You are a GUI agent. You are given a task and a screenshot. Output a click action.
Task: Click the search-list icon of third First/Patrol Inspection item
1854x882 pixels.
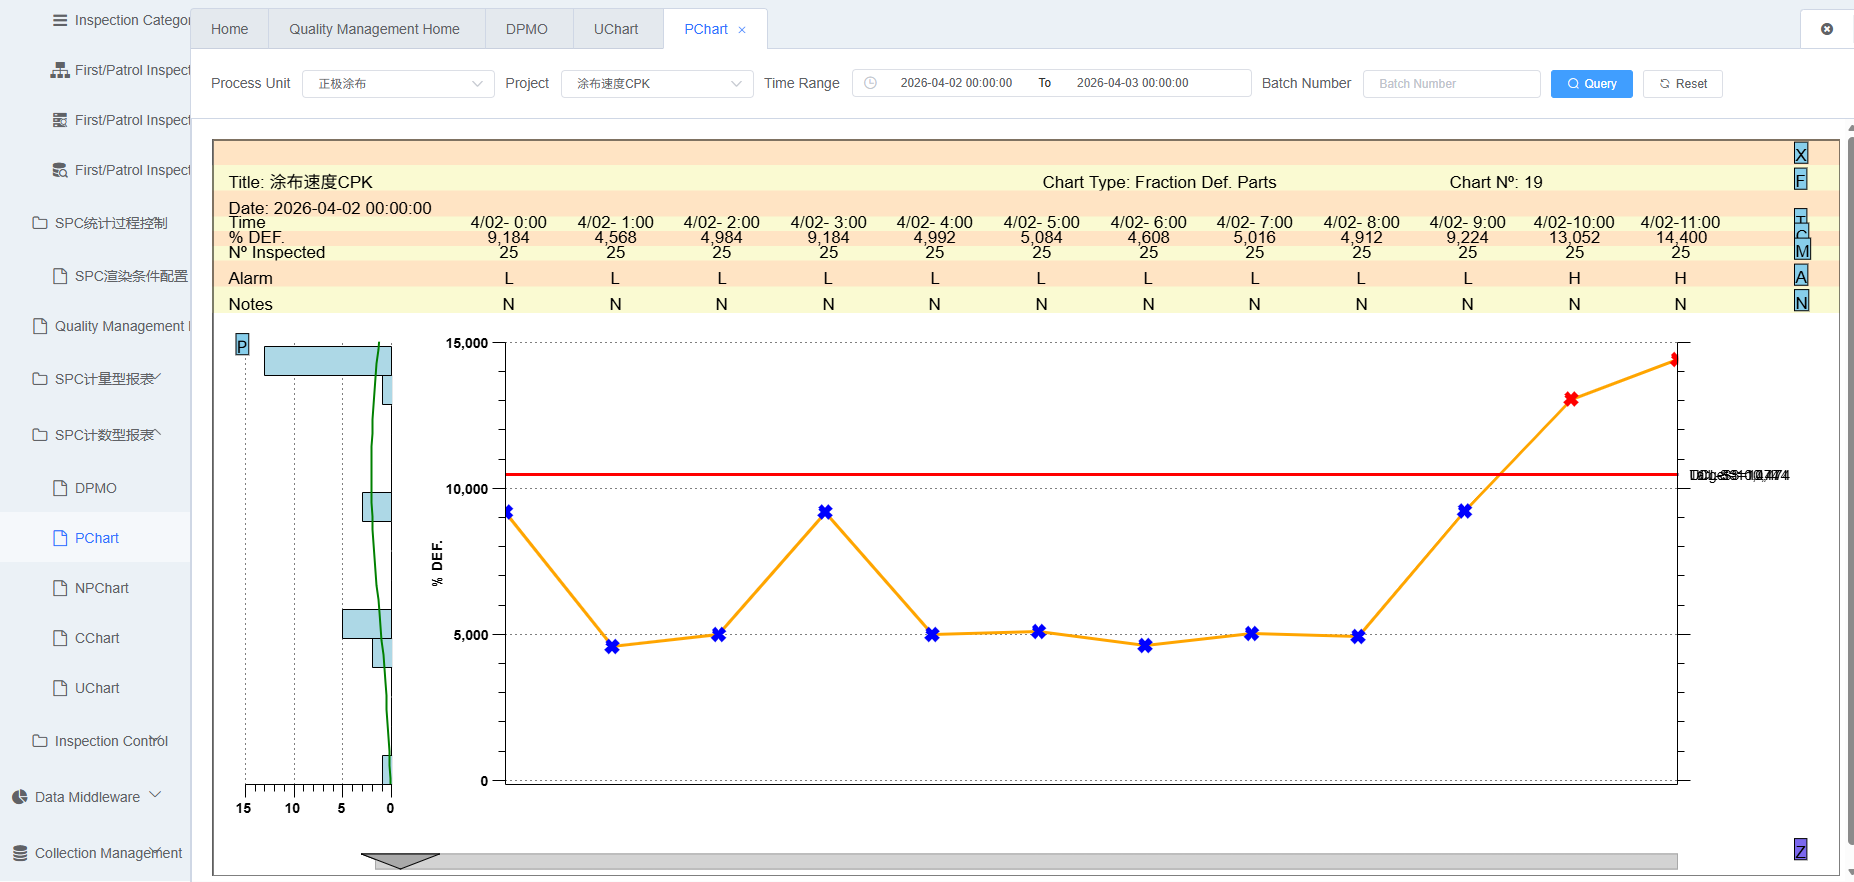(60, 170)
